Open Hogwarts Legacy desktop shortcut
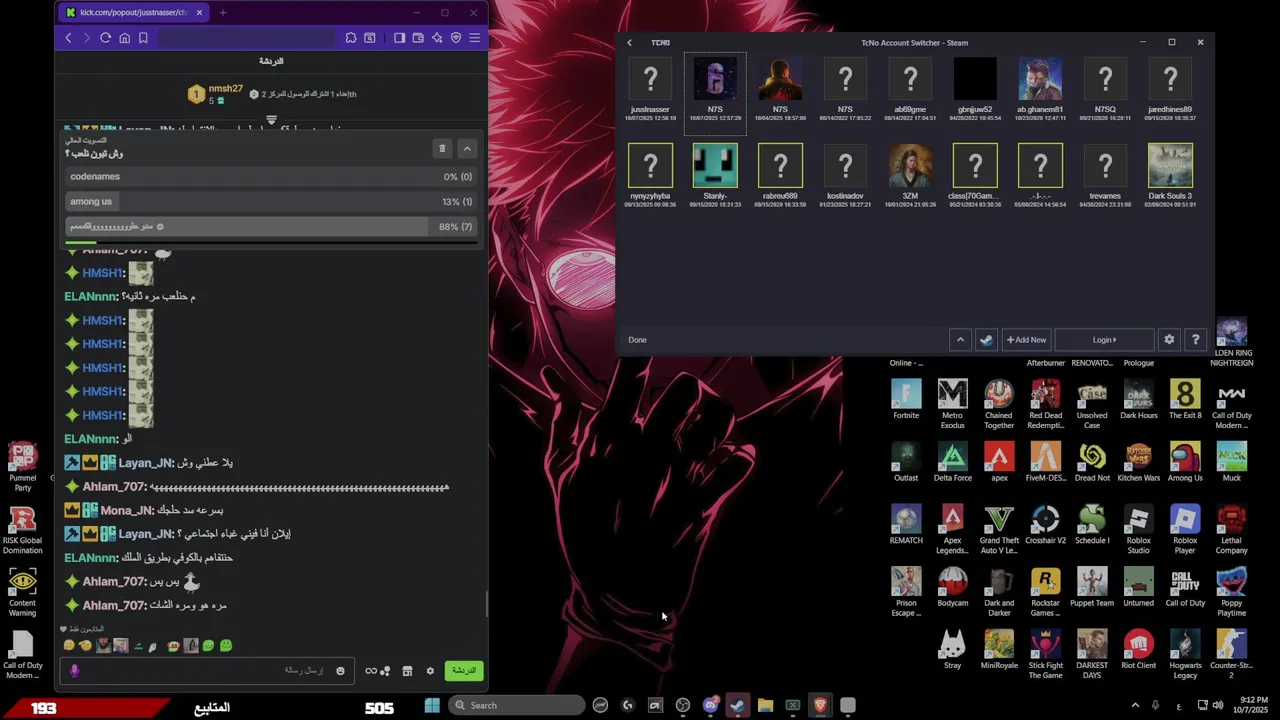This screenshot has height=720, width=1280. click(1185, 654)
